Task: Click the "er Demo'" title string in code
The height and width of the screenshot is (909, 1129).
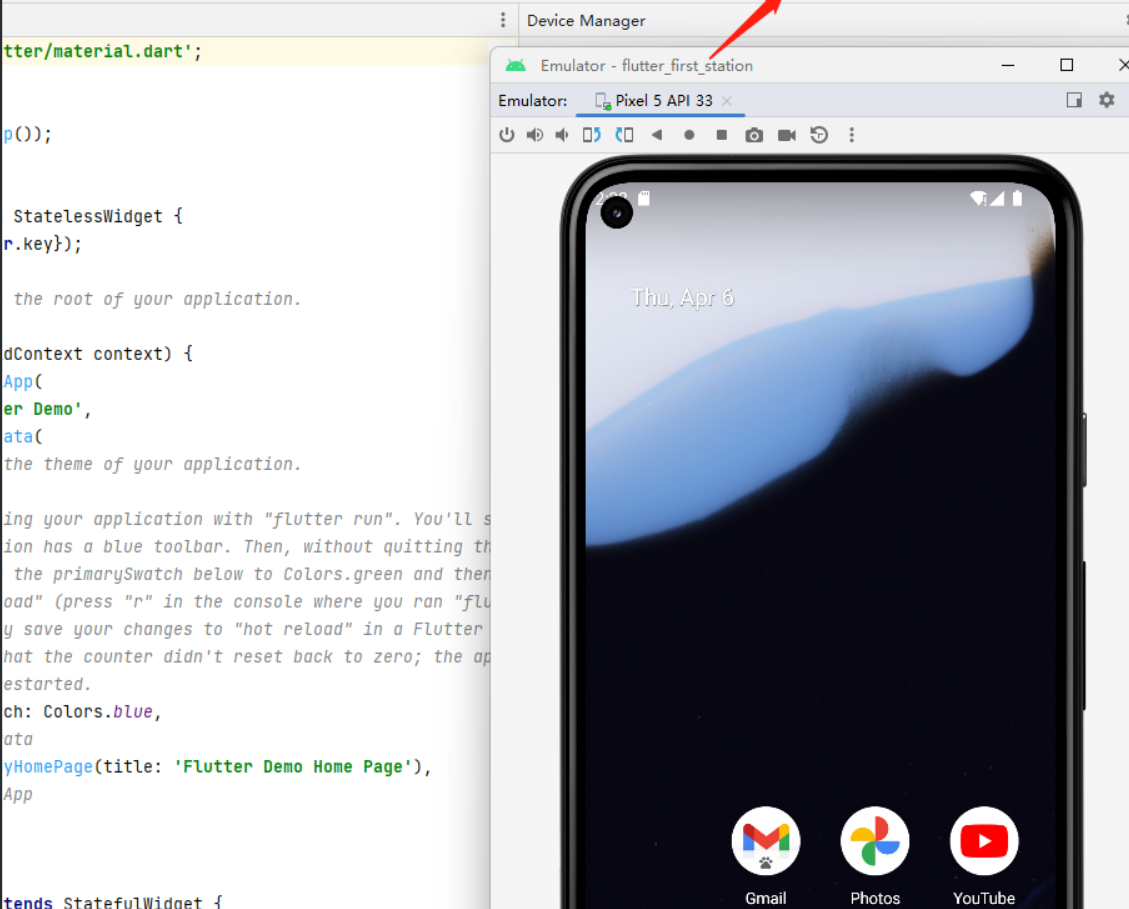Action: pos(42,409)
